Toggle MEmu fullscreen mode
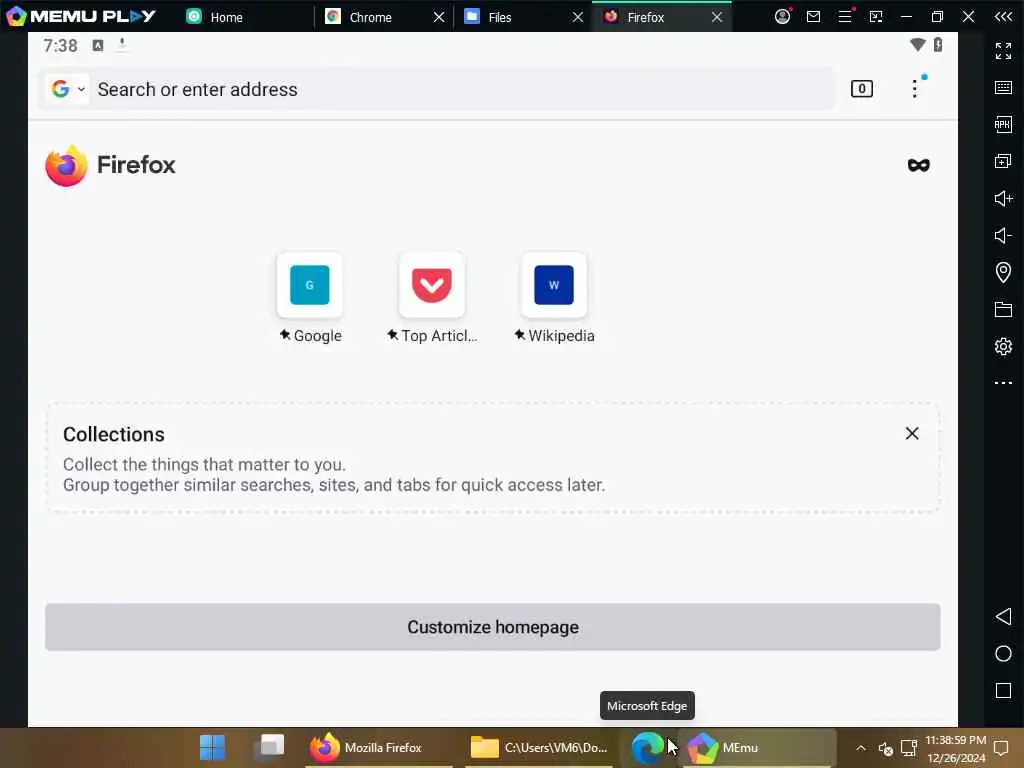Image resolution: width=1024 pixels, height=768 pixels. click(x=1003, y=50)
